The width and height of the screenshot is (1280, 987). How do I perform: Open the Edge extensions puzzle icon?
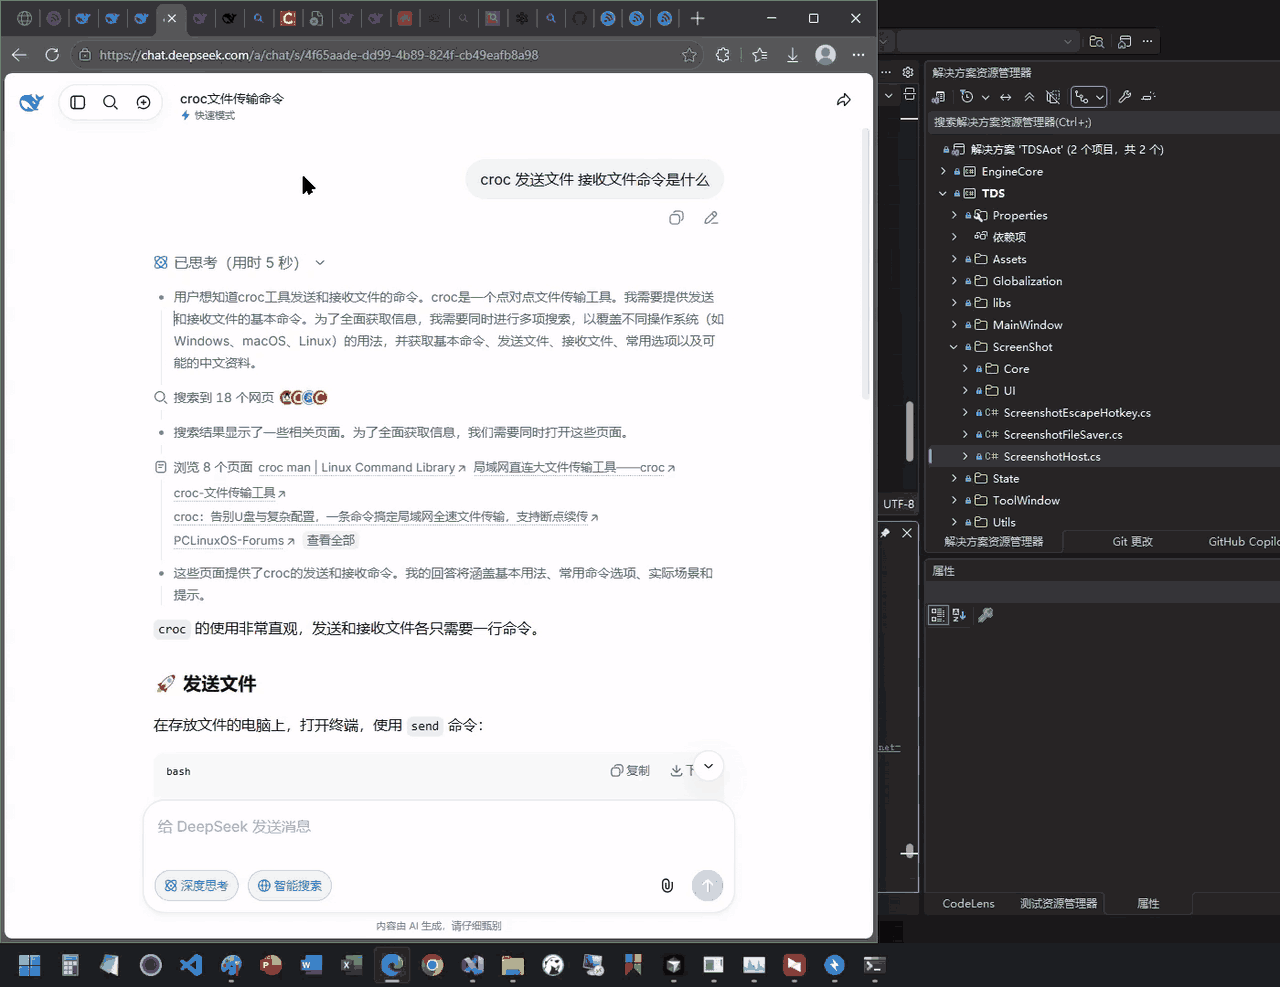click(x=723, y=55)
